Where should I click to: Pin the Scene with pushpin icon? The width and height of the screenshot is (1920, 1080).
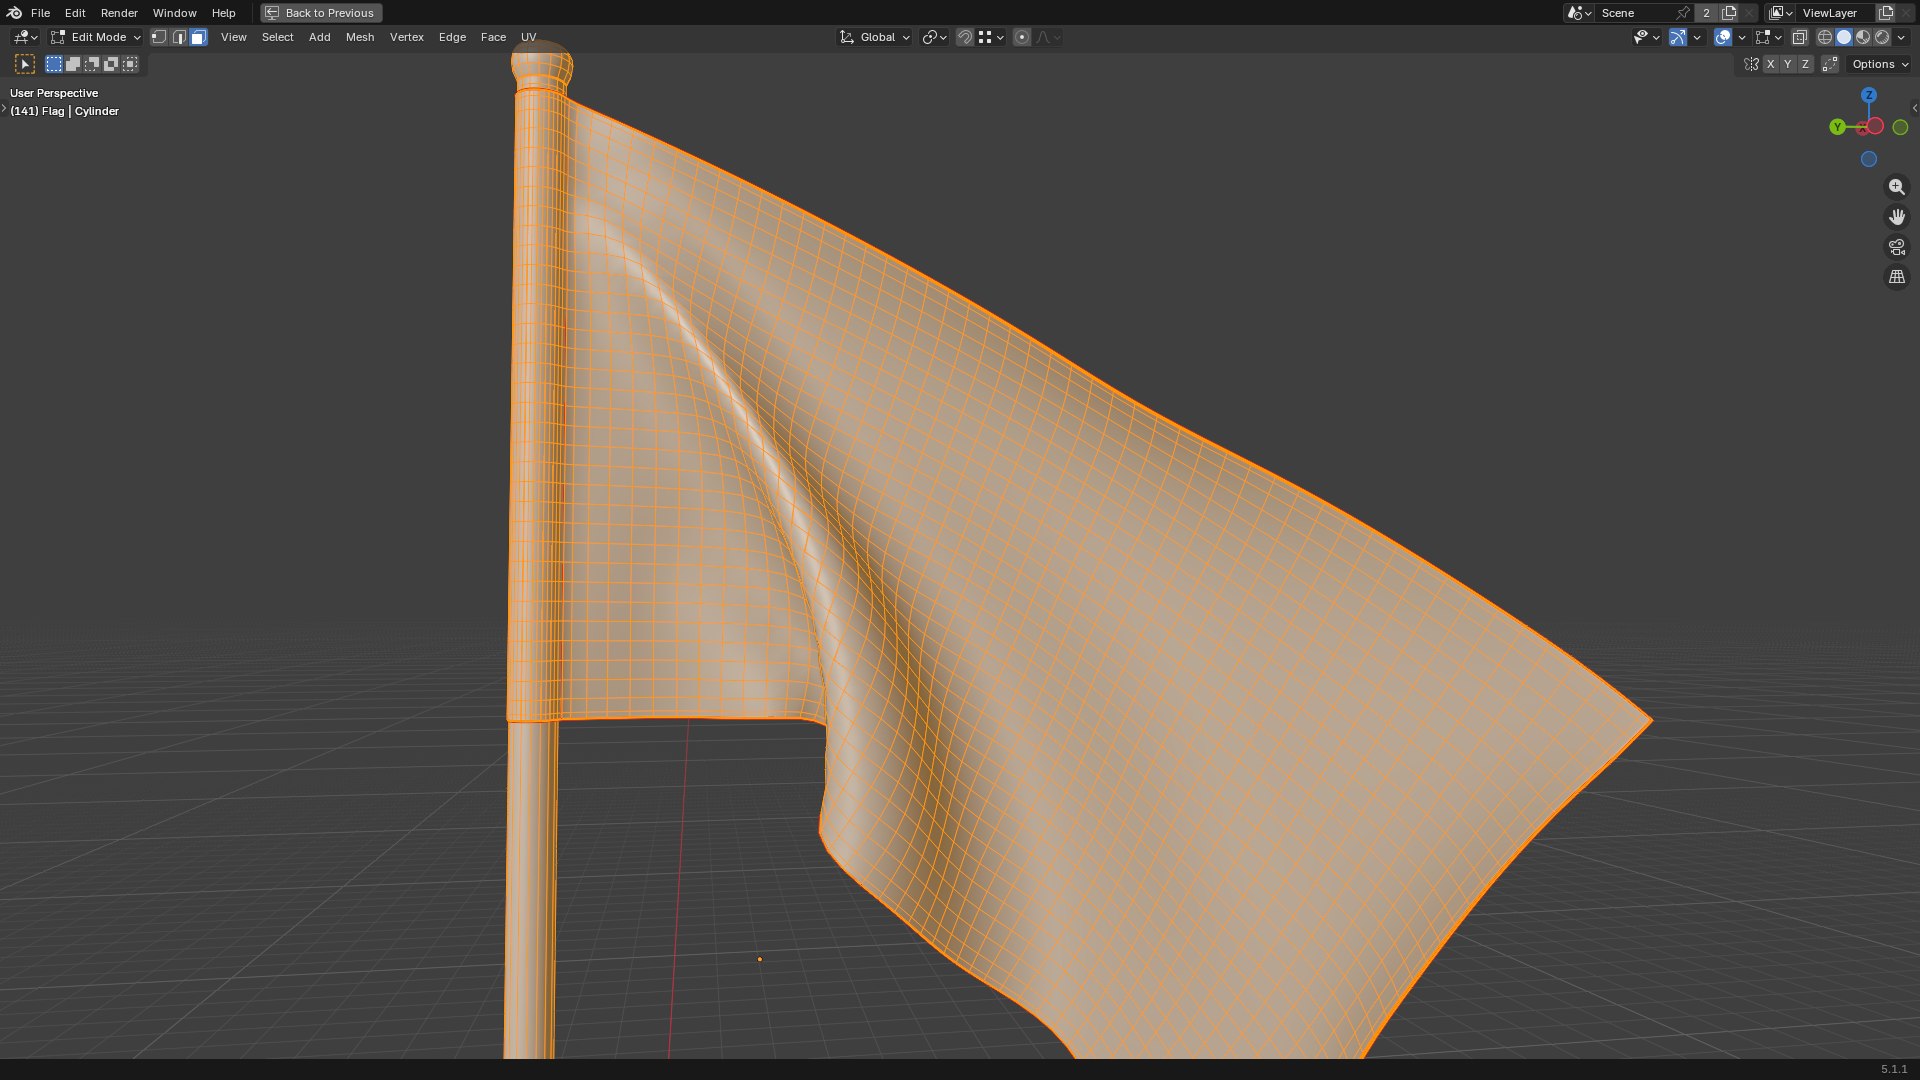1683,13
